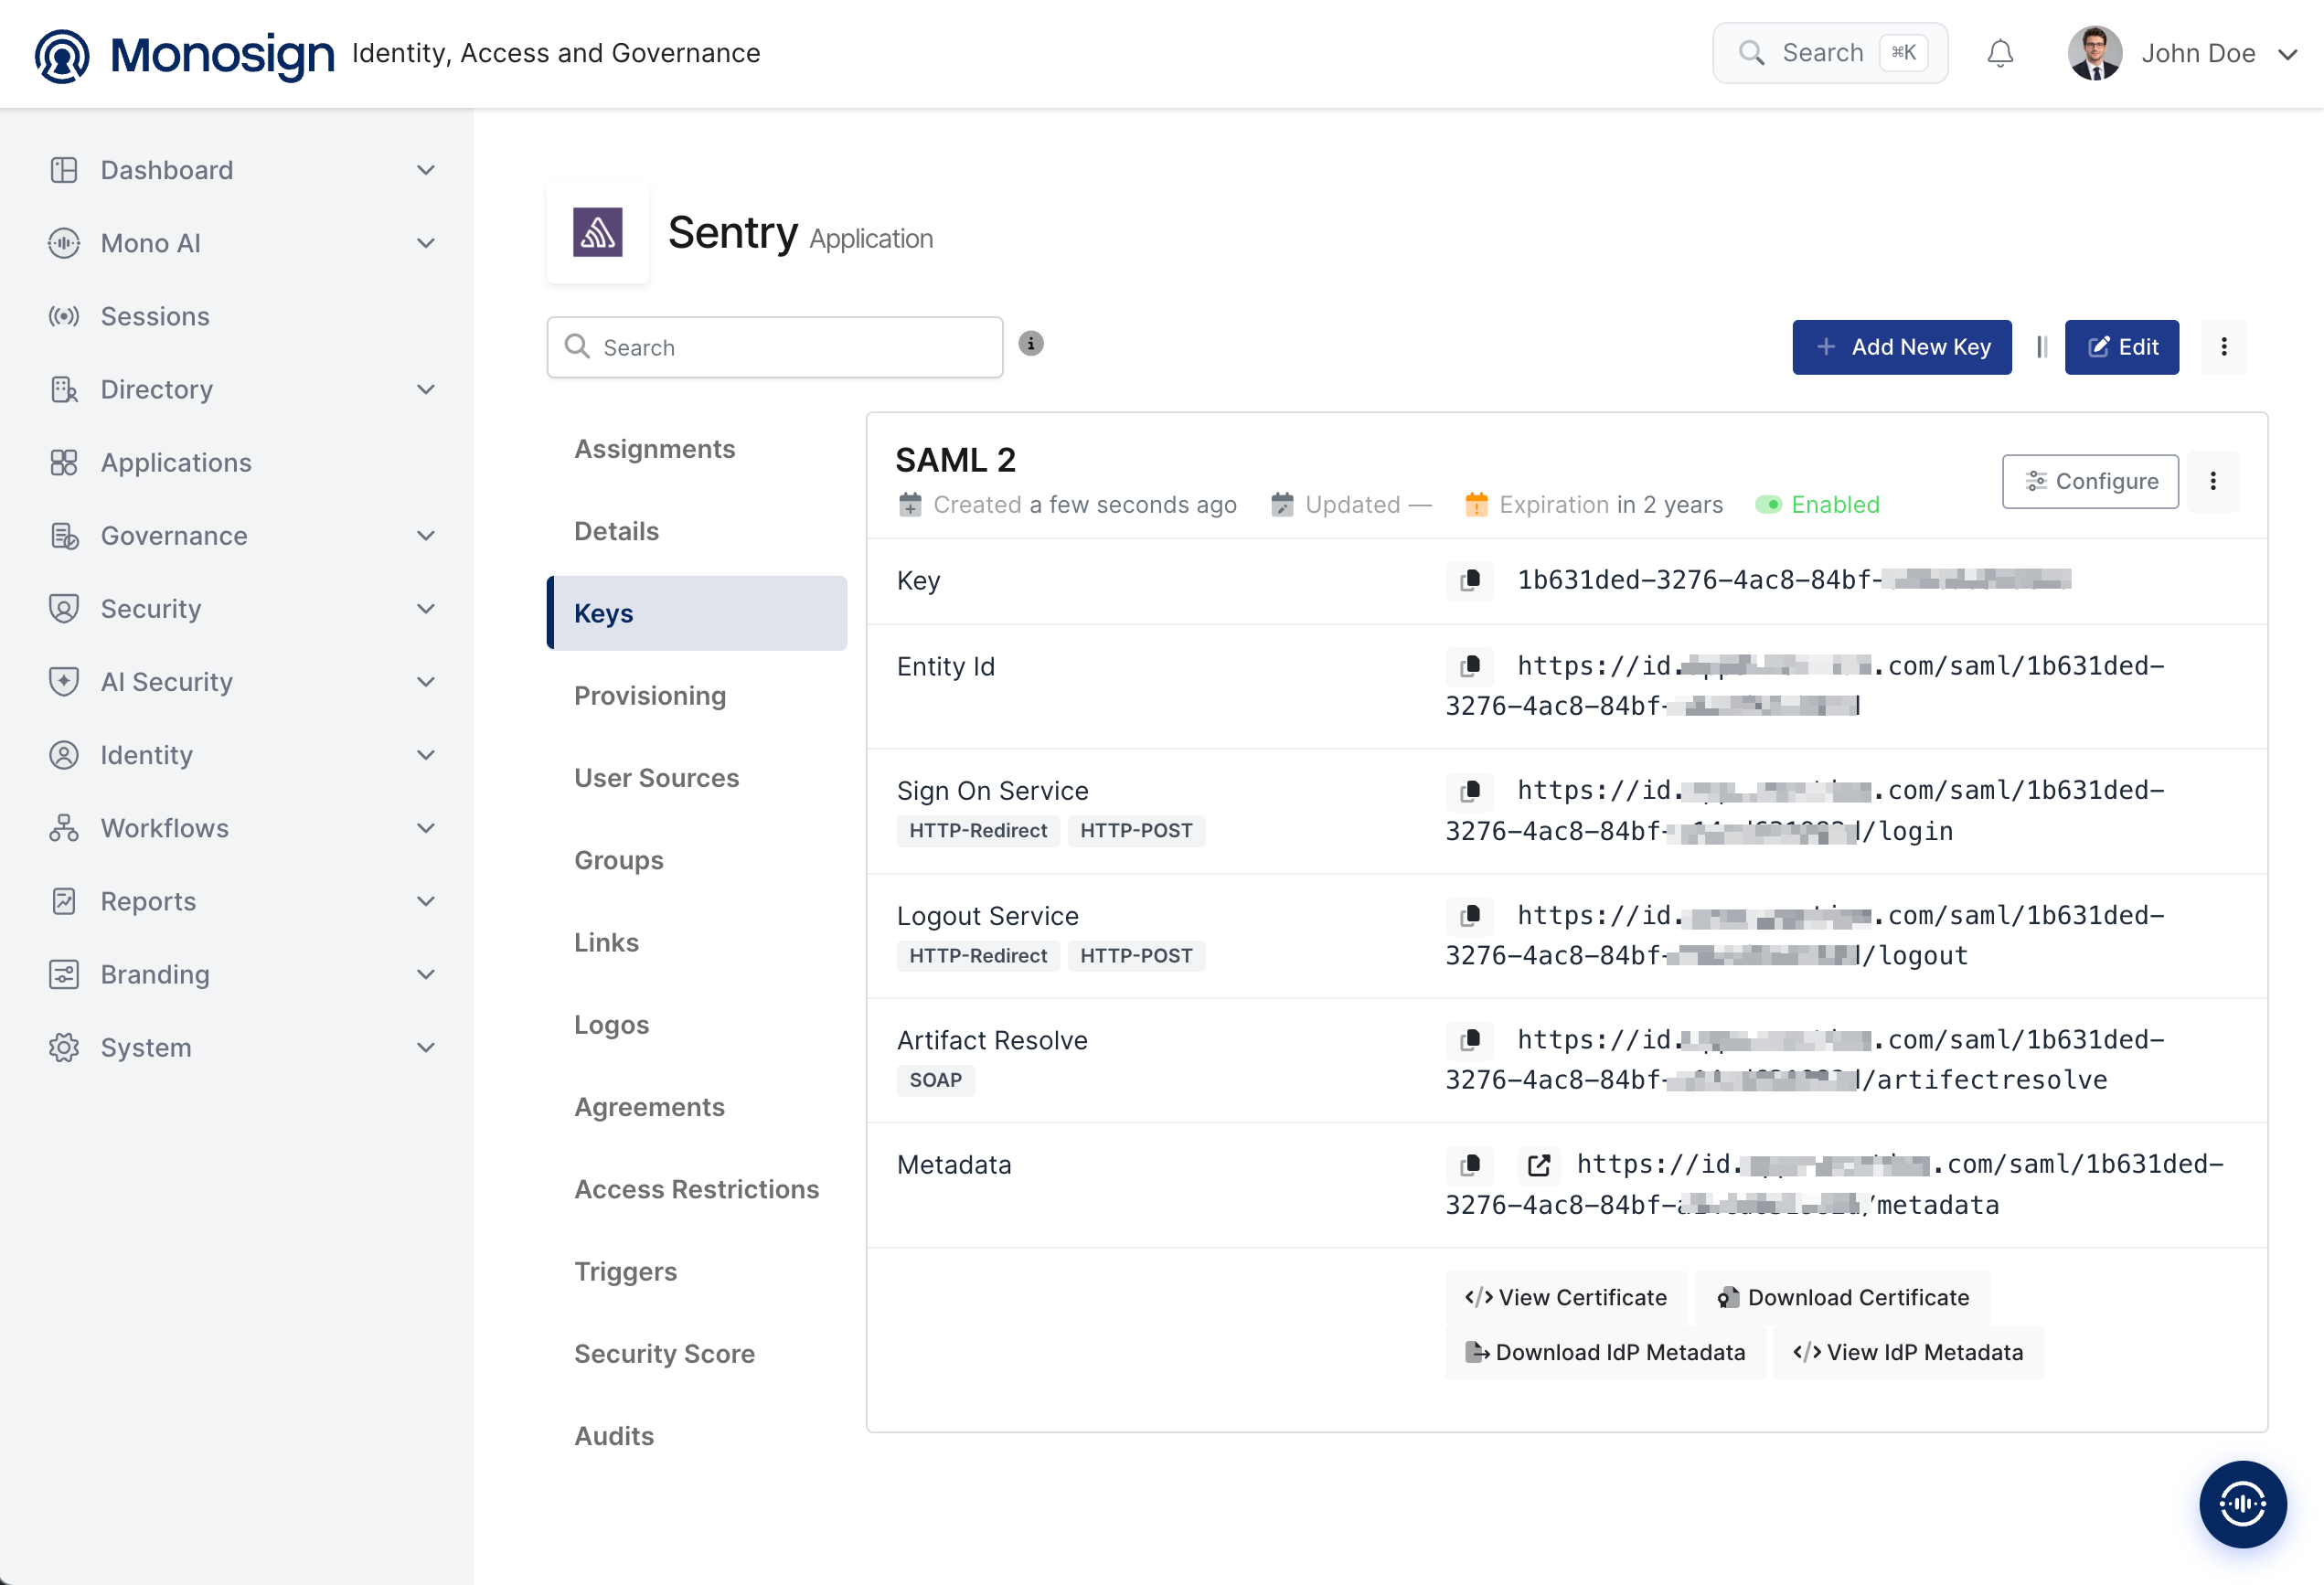Expand the Security menu

coord(243,608)
